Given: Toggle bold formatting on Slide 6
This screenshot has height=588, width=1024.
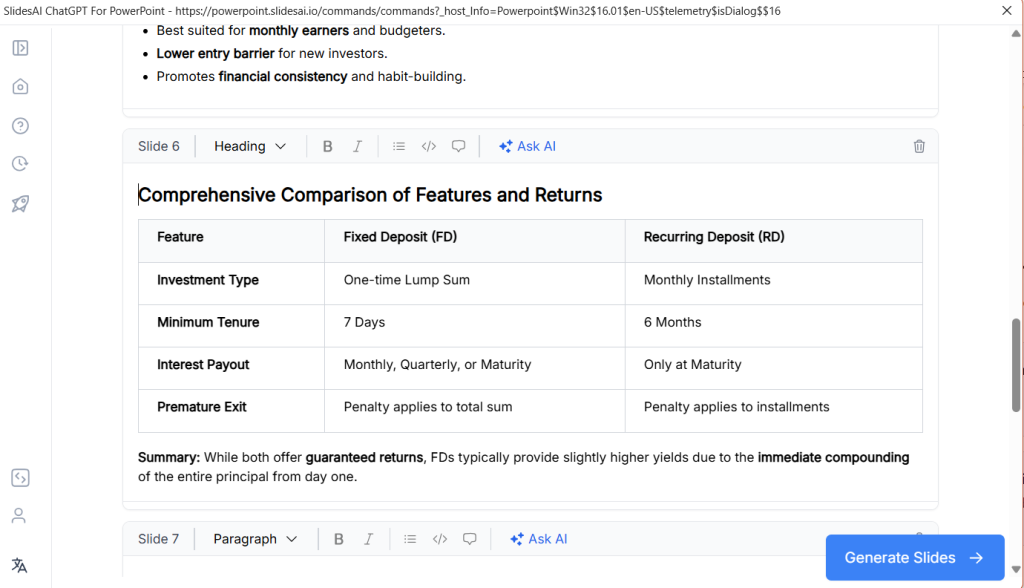Looking at the screenshot, I should [327, 146].
